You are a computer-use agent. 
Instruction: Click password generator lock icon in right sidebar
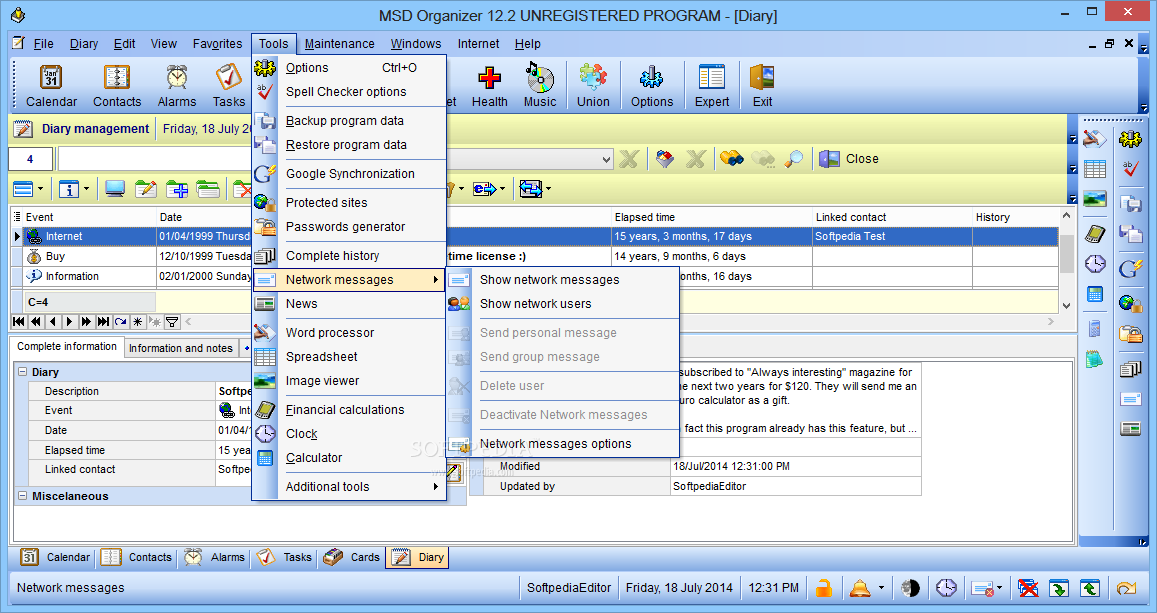(1130, 334)
